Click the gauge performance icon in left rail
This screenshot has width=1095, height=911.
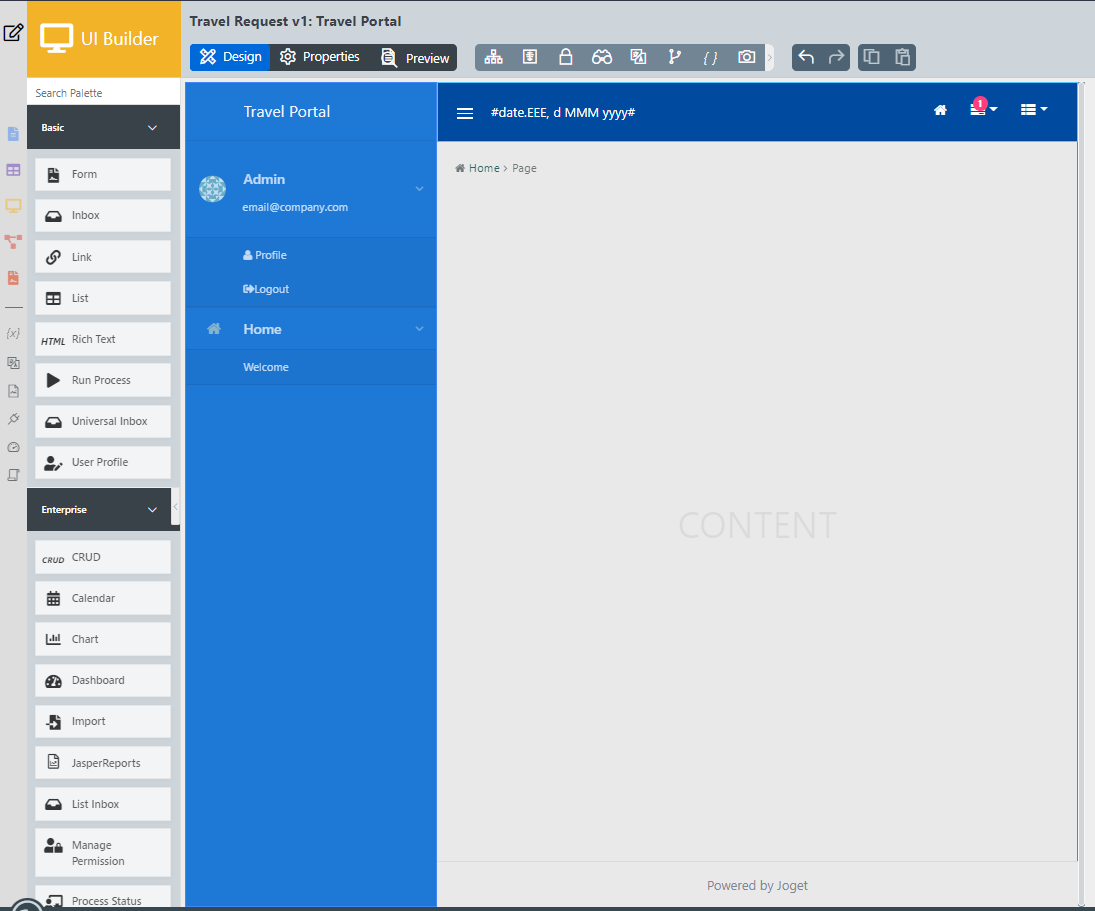(x=13, y=447)
